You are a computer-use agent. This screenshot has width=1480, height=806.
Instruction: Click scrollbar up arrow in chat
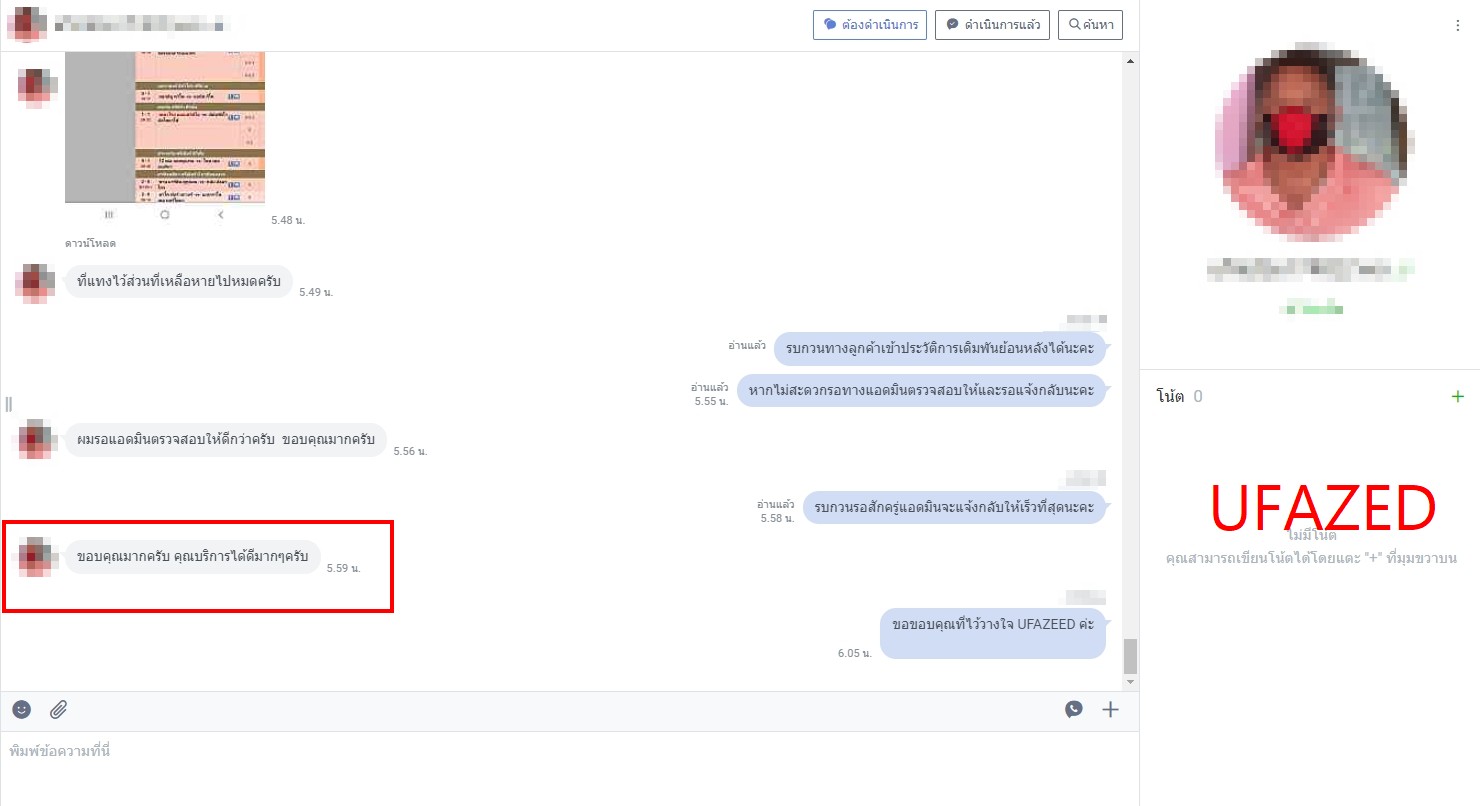(x=1130, y=61)
